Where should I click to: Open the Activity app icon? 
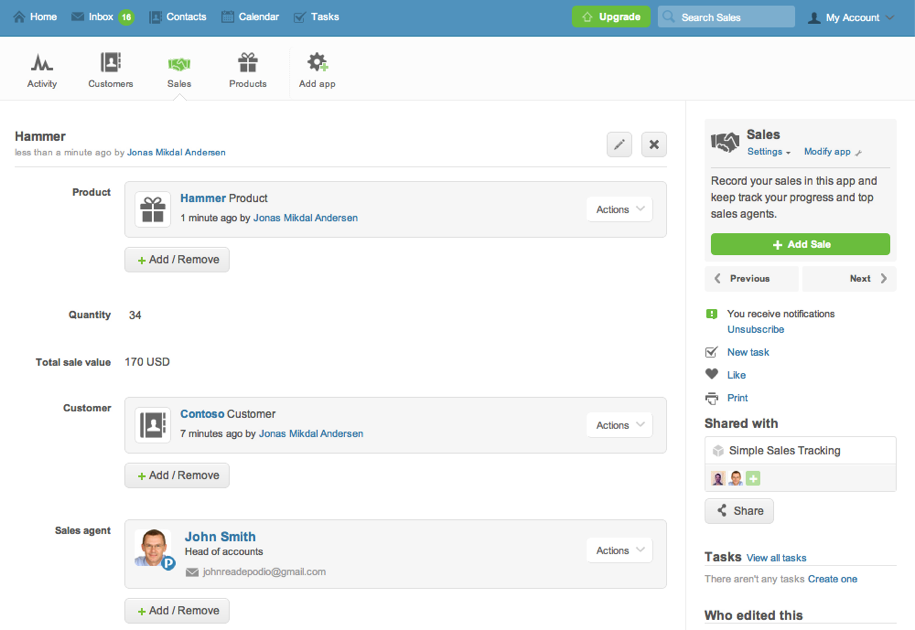[x=42, y=64]
